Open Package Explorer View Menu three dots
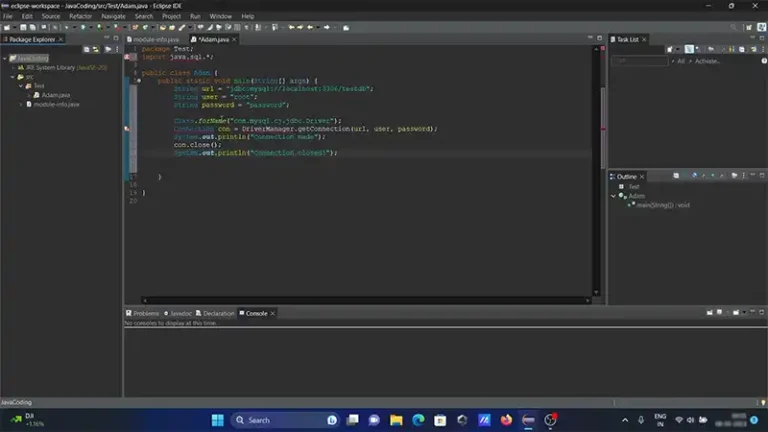Image resolution: width=768 pixels, height=432 pixels. pyautogui.click(x=117, y=49)
